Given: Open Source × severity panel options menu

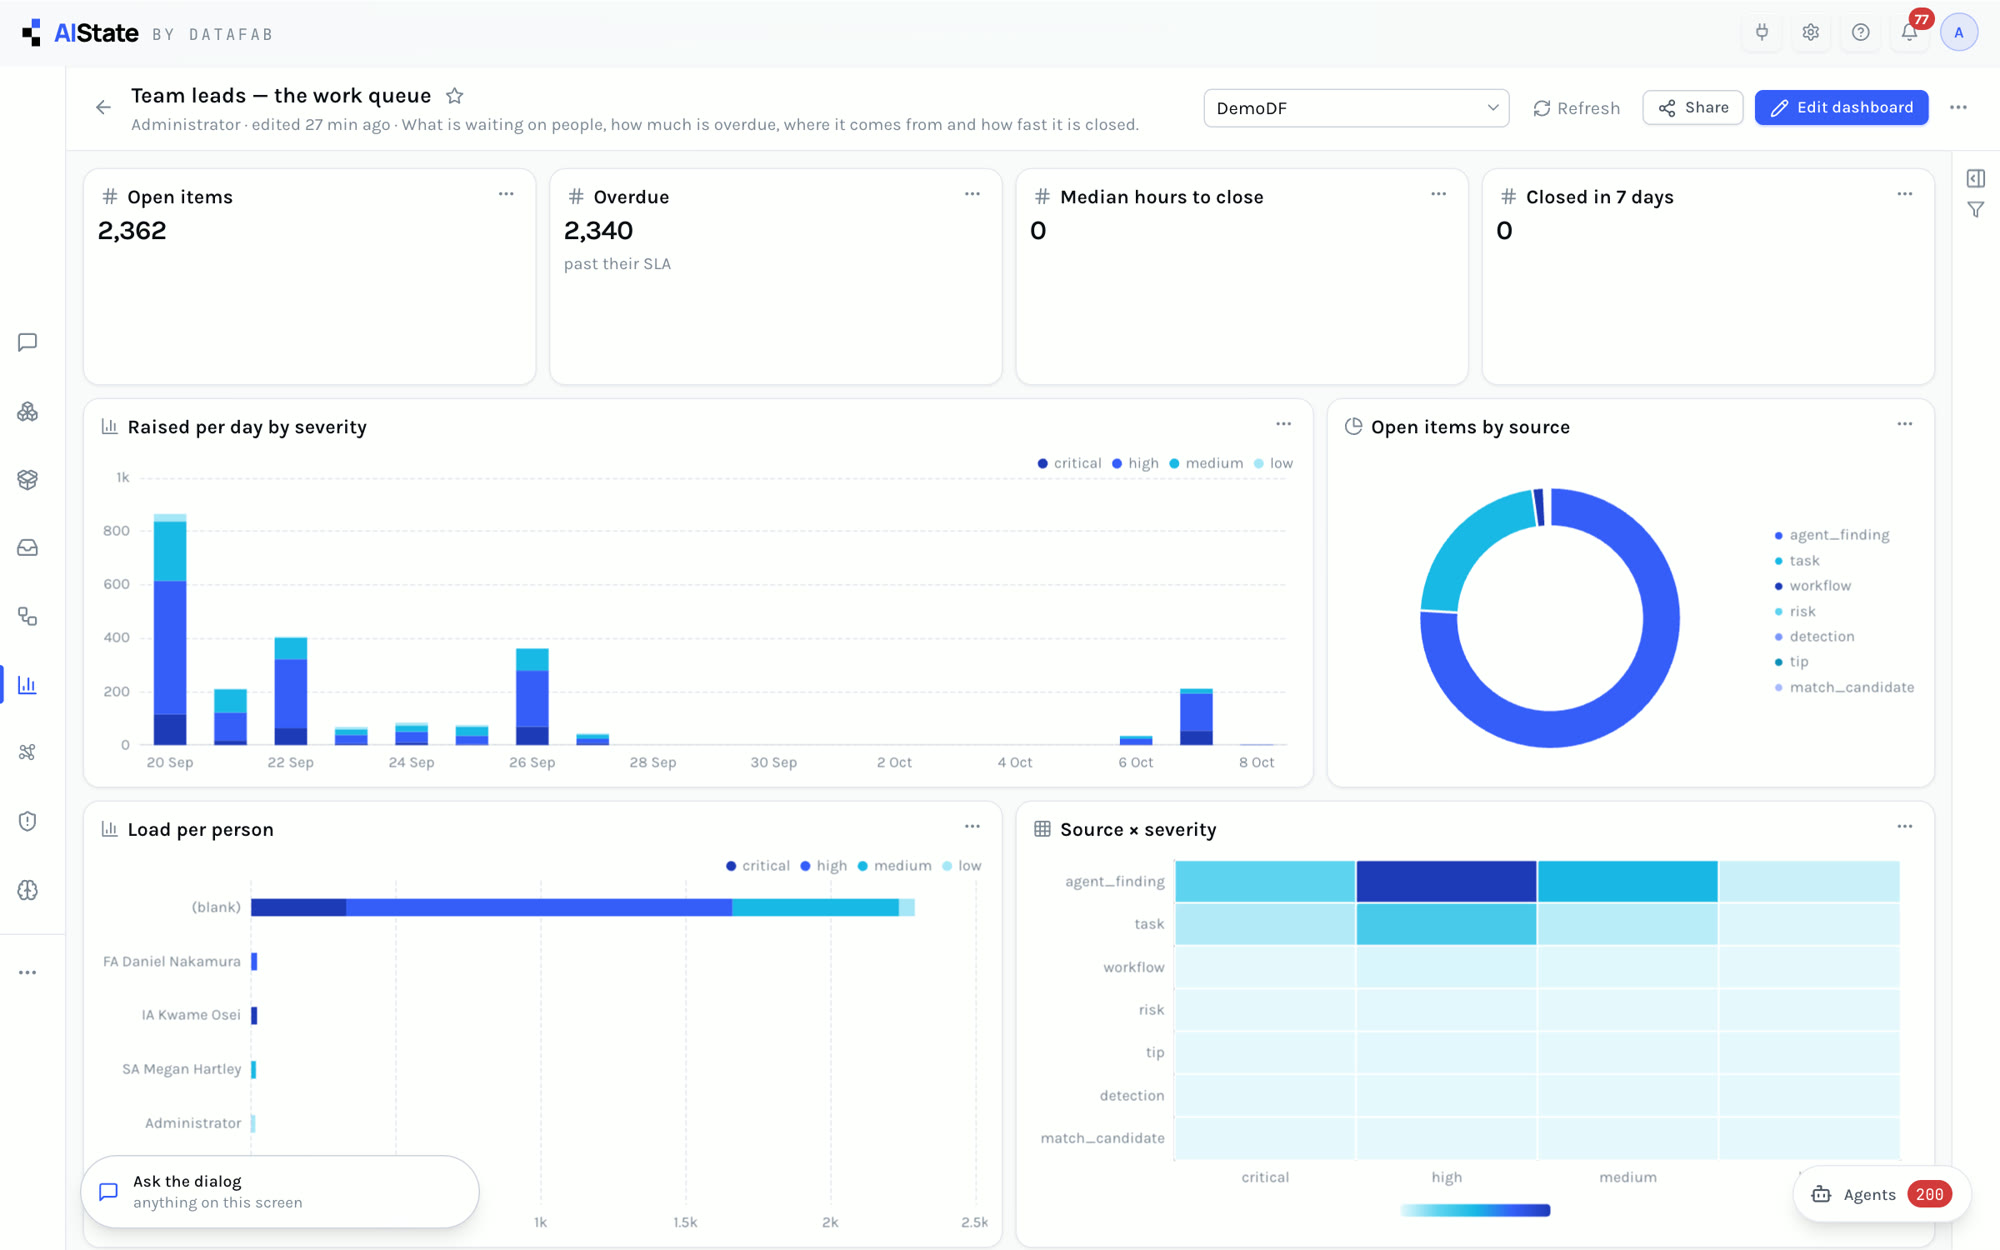Looking at the screenshot, I should coord(1904,826).
